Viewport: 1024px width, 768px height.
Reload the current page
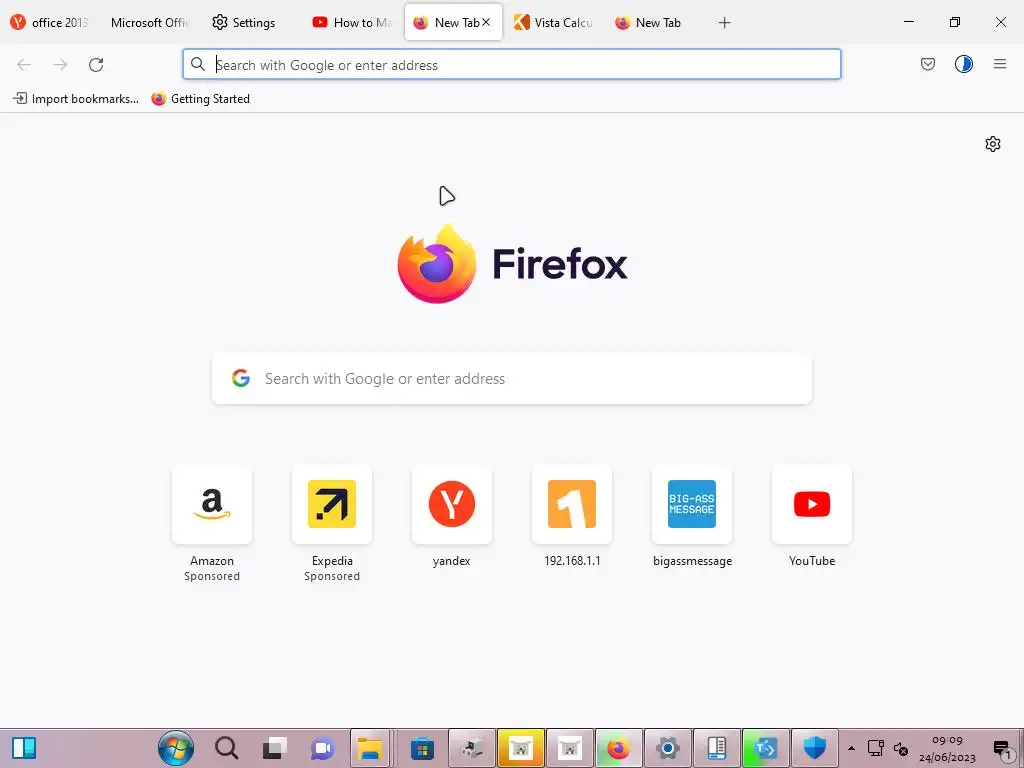pyautogui.click(x=96, y=65)
